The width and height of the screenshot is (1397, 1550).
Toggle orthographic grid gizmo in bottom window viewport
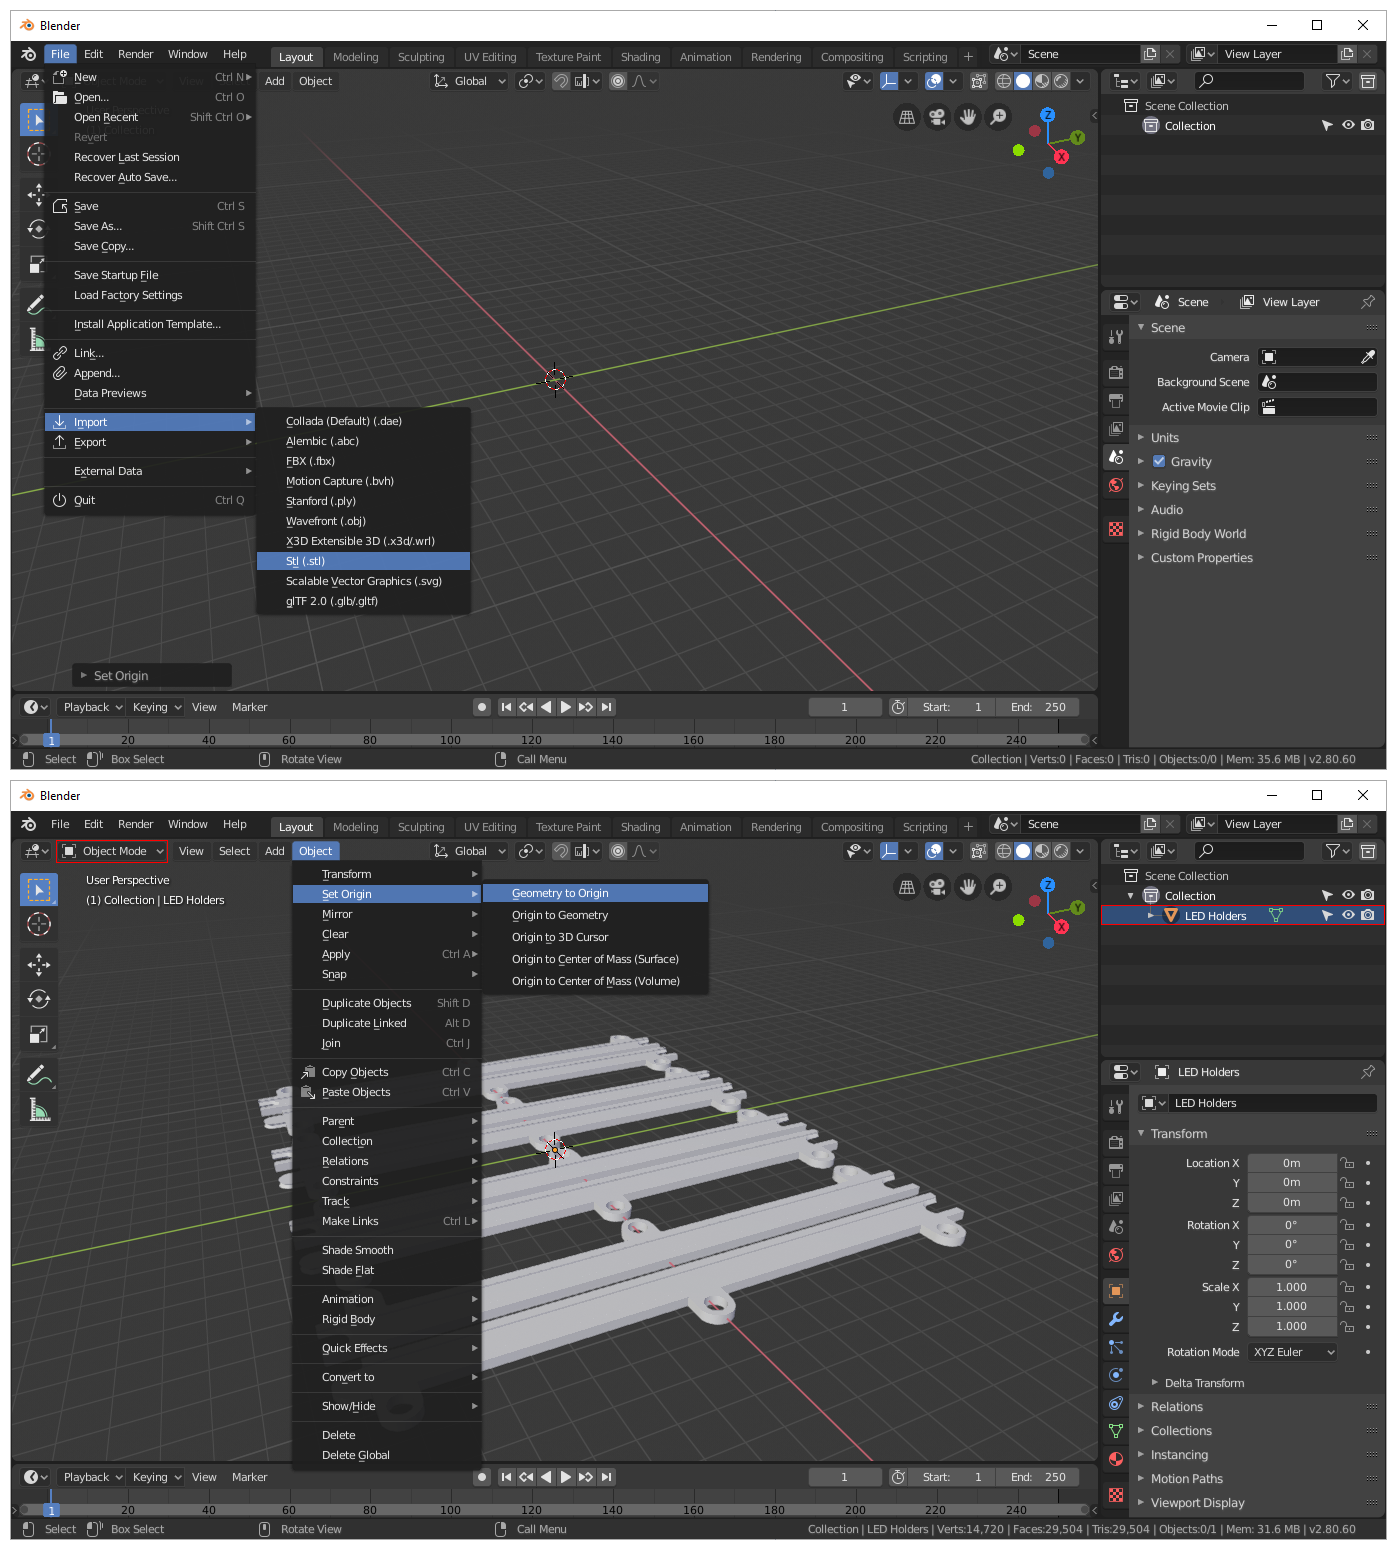907,887
